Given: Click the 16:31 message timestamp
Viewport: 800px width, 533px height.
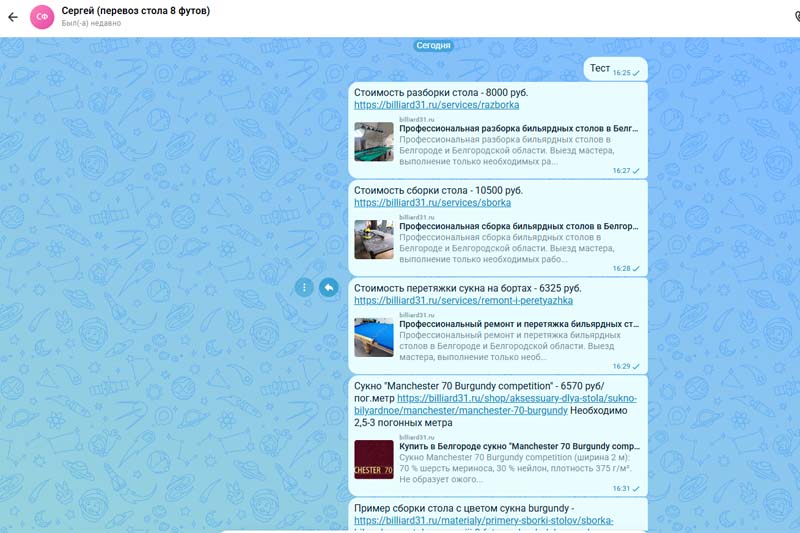Looking at the screenshot, I should pyautogui.click(x=621, y=489).
